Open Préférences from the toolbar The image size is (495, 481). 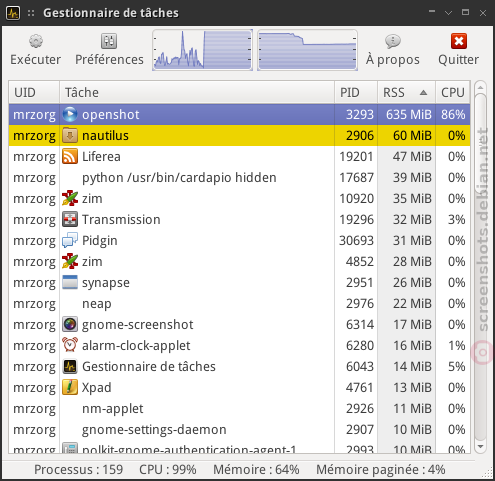(109, 50)
